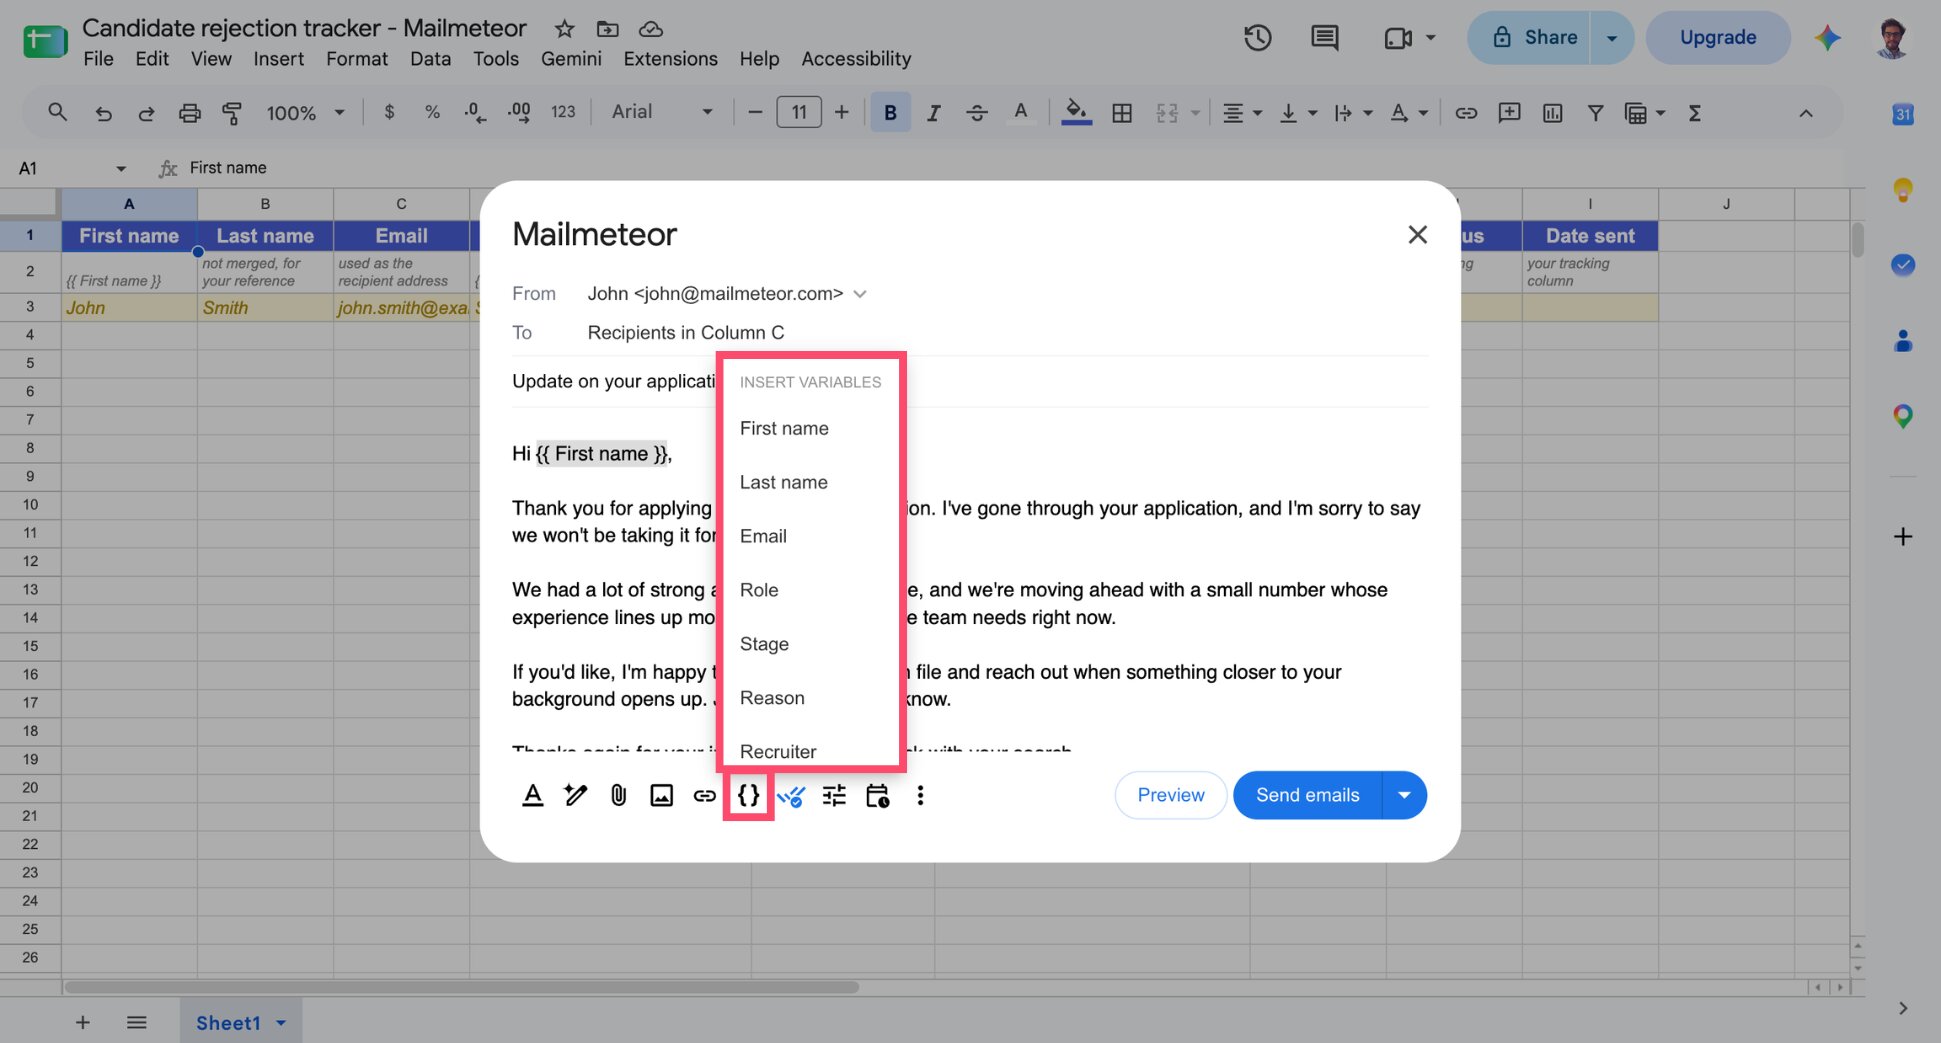Open the 100% zoom dropdown
Image resolution: width=1941 pixels, height=1043 pixels.
[305, 113]
